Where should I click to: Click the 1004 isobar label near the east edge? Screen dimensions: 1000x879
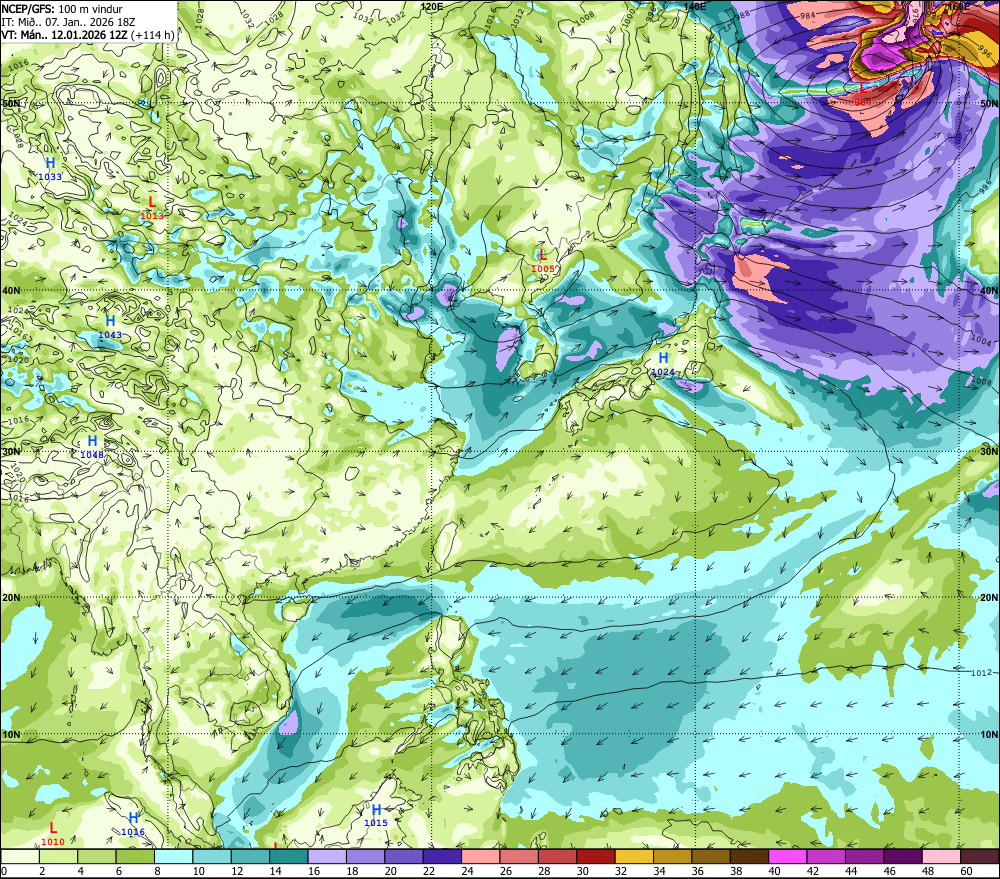[x=981, y=339]
